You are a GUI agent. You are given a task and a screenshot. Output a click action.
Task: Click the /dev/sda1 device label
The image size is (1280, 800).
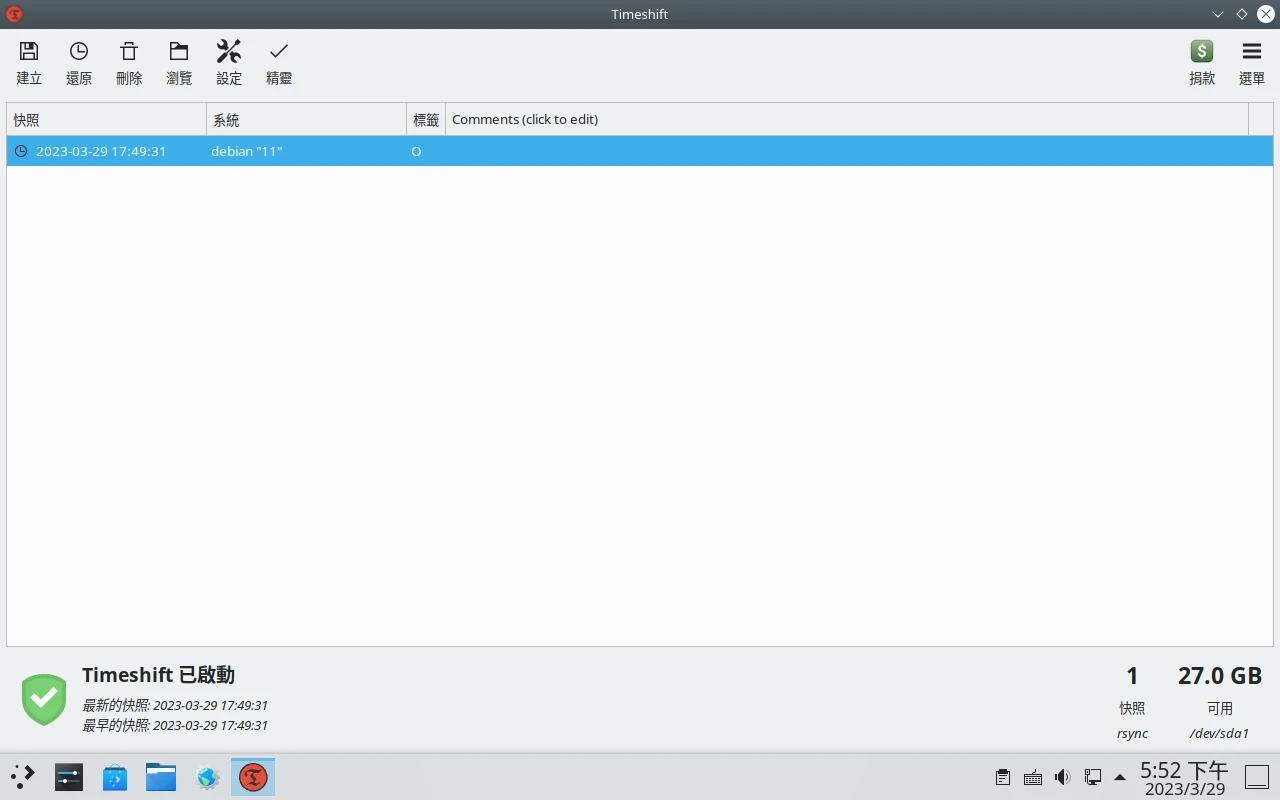tap(1220, 733)
